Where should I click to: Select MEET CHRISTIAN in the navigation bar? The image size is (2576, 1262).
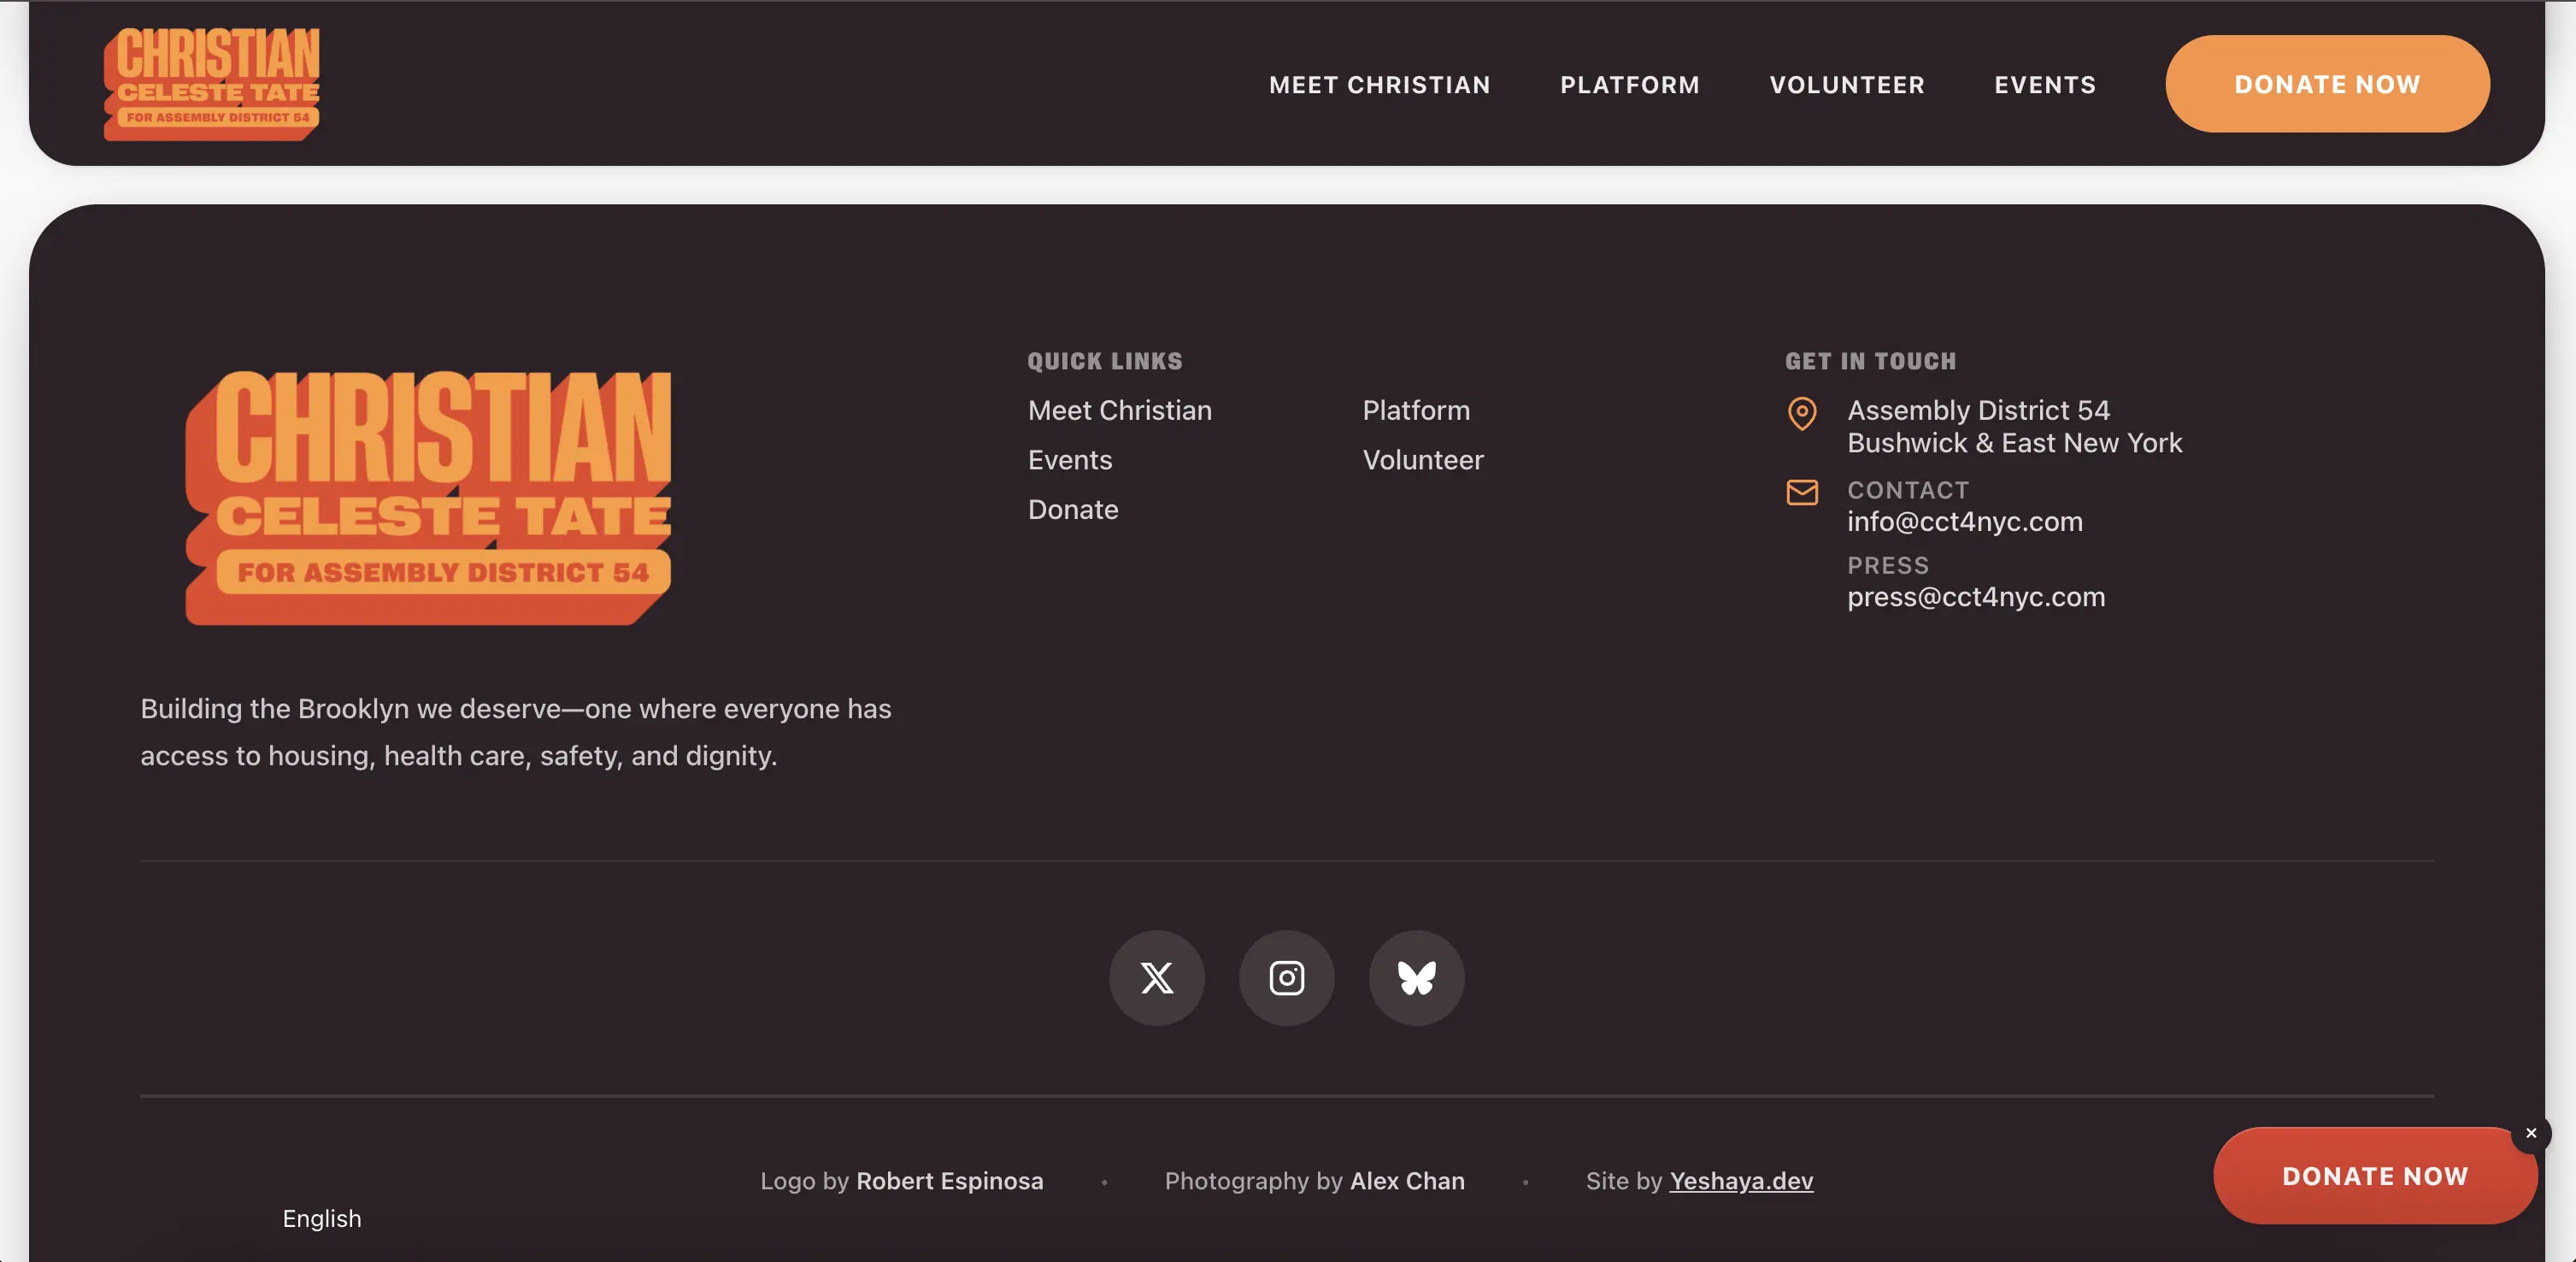click(x=1379, y=84)
